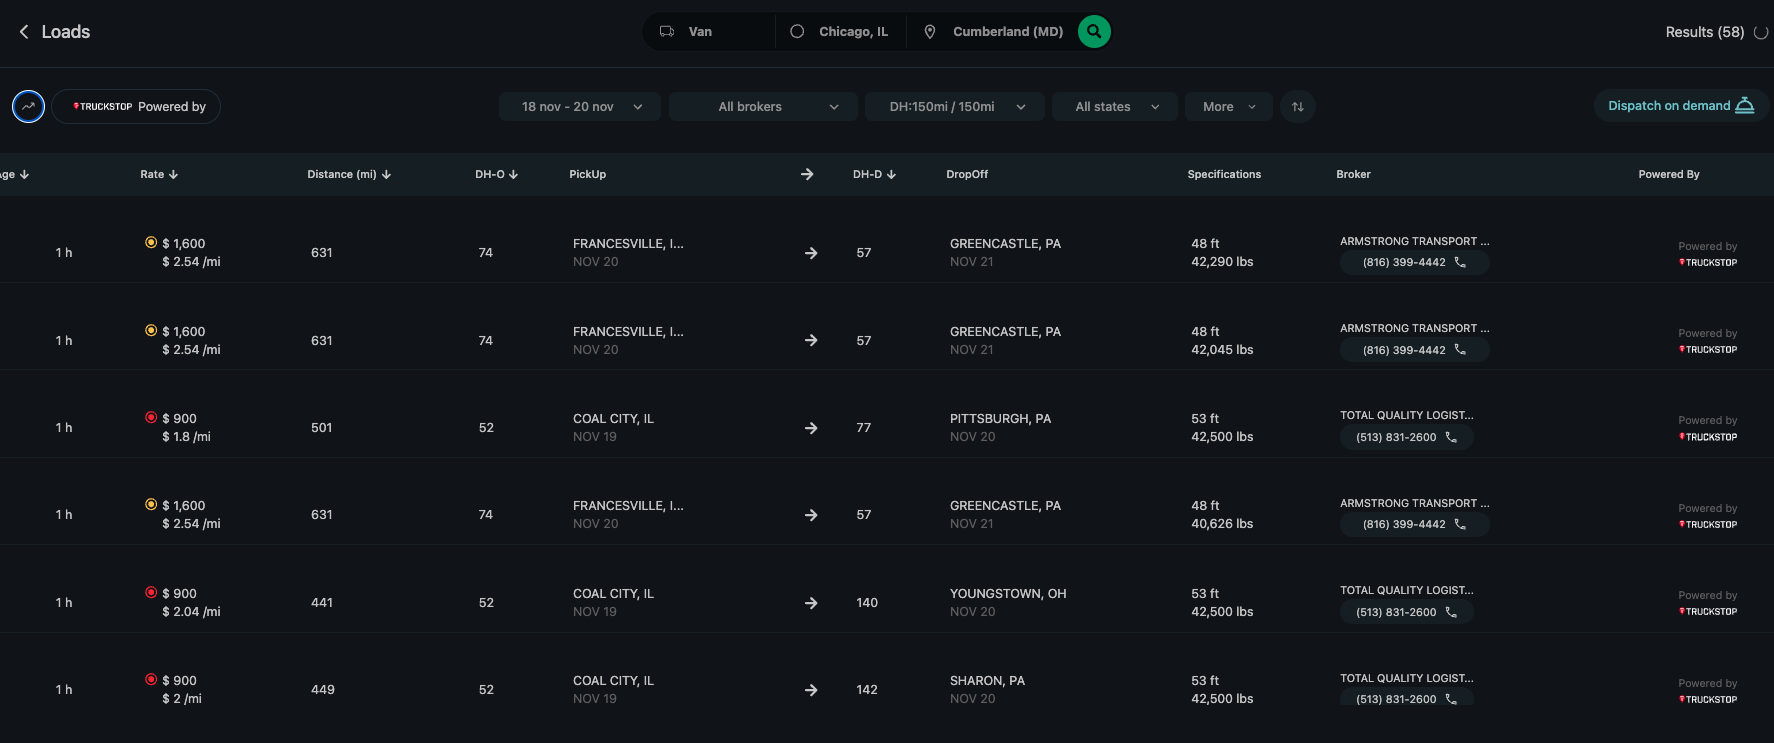1774x743 pixels.
Task: Click yellow rate indicator on 42,045 lbs load
Action: click(x=151, y=330)
